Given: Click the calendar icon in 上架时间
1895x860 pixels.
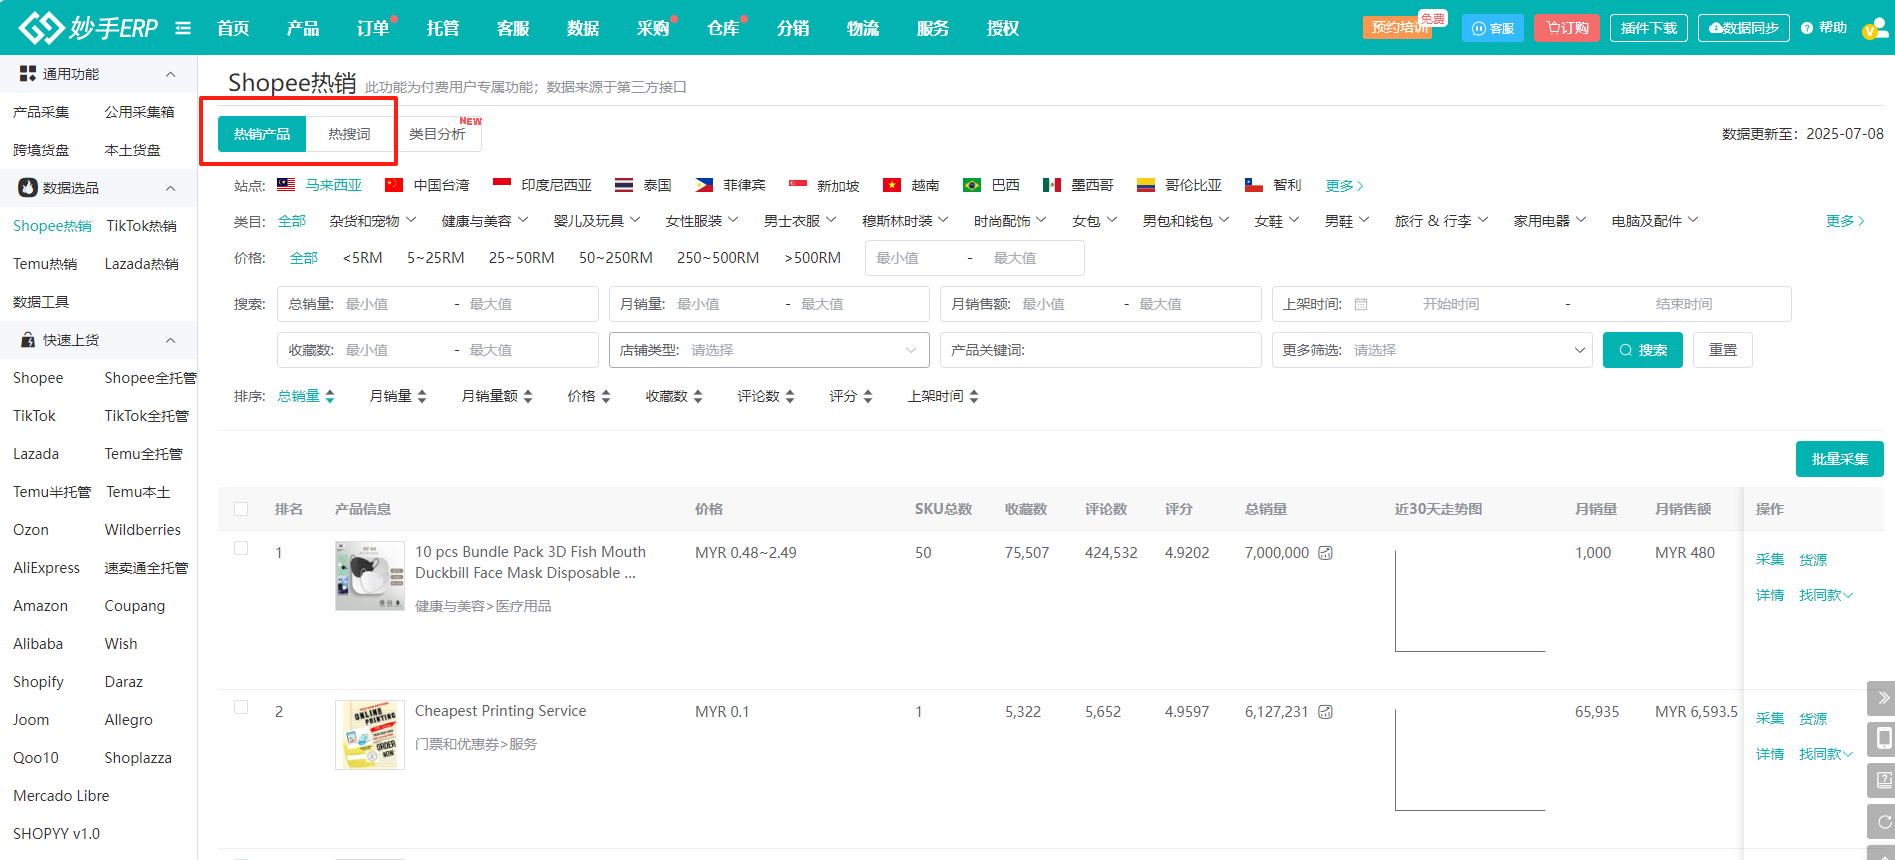Looking at the screenshot, I should 1361,304.
